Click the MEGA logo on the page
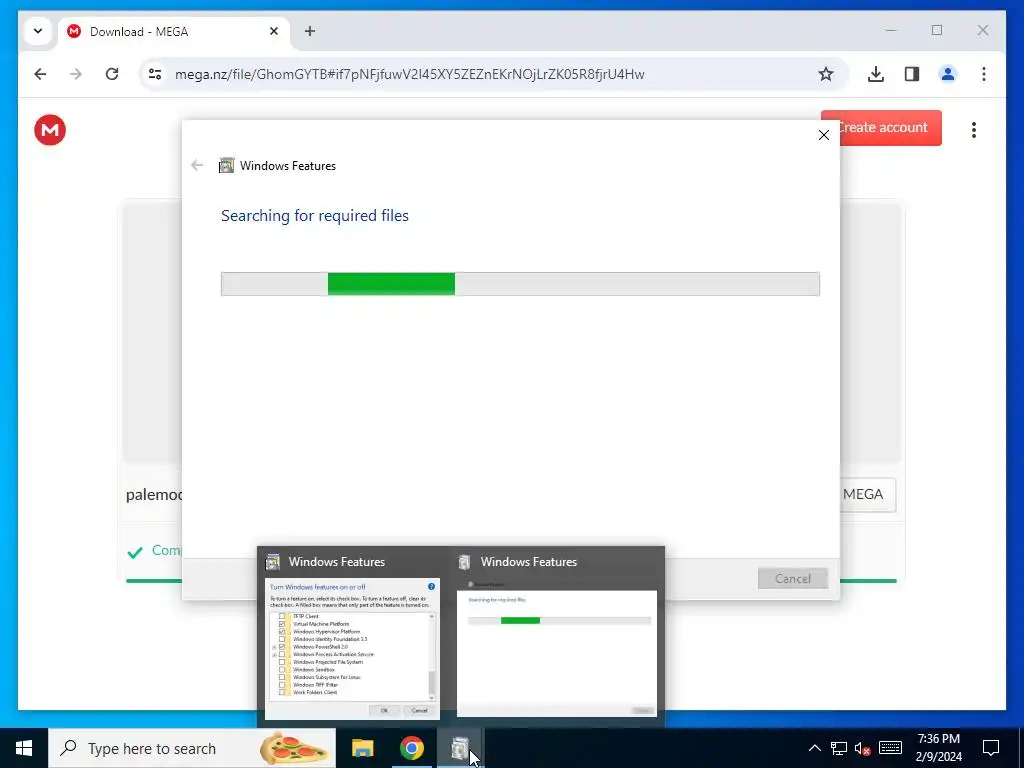This screenshot has height=768, width=1024. tap(50, 130)
